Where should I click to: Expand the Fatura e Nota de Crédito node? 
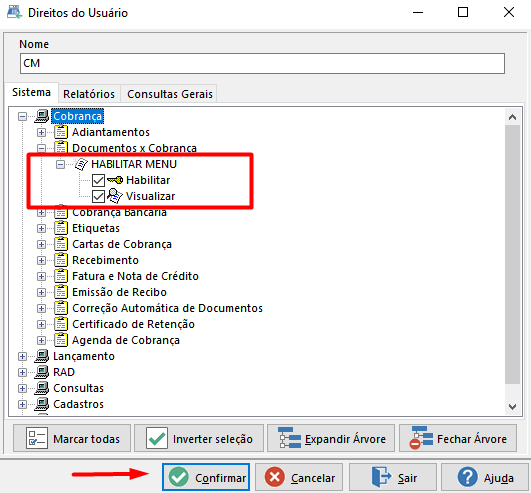coord(41,276)
